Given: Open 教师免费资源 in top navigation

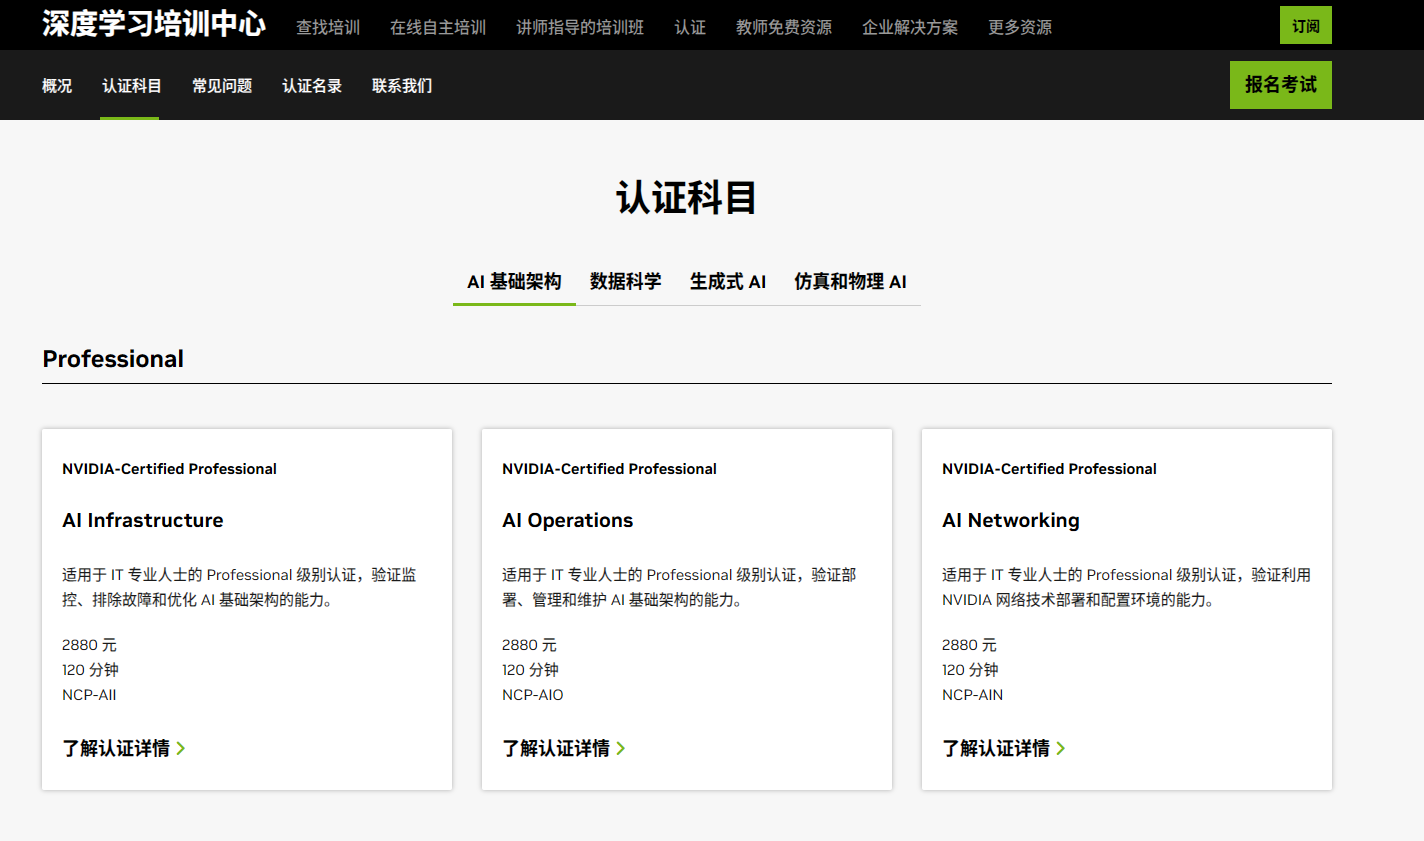Looking at the screenshot, I should [x=784, y=27].
